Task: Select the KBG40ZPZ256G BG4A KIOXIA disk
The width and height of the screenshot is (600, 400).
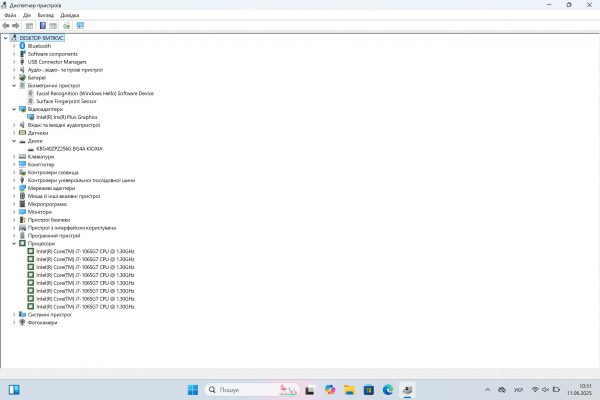Action: pos(69,149)
